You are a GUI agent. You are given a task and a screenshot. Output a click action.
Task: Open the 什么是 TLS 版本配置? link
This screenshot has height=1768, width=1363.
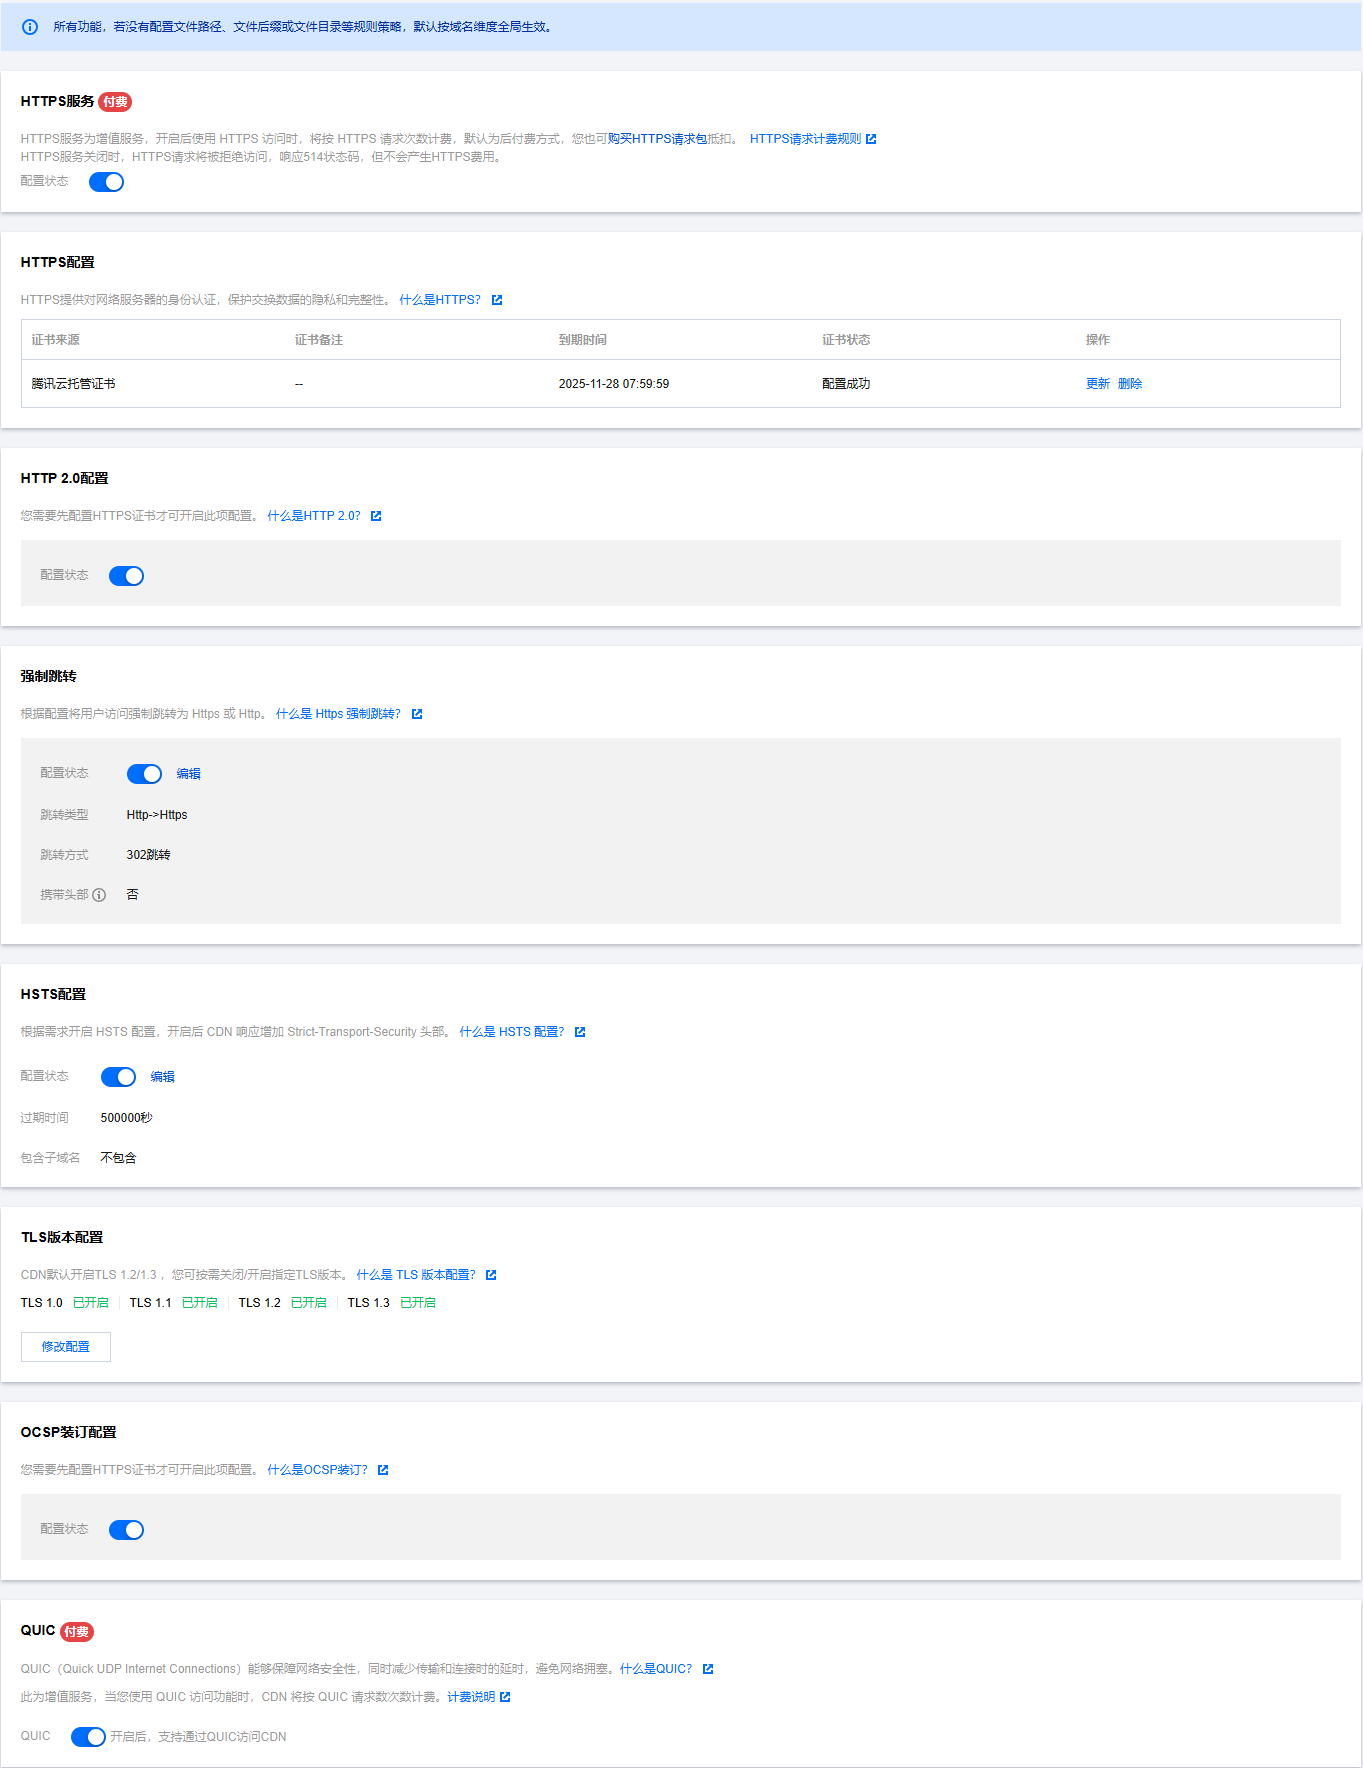(416, 1275)
